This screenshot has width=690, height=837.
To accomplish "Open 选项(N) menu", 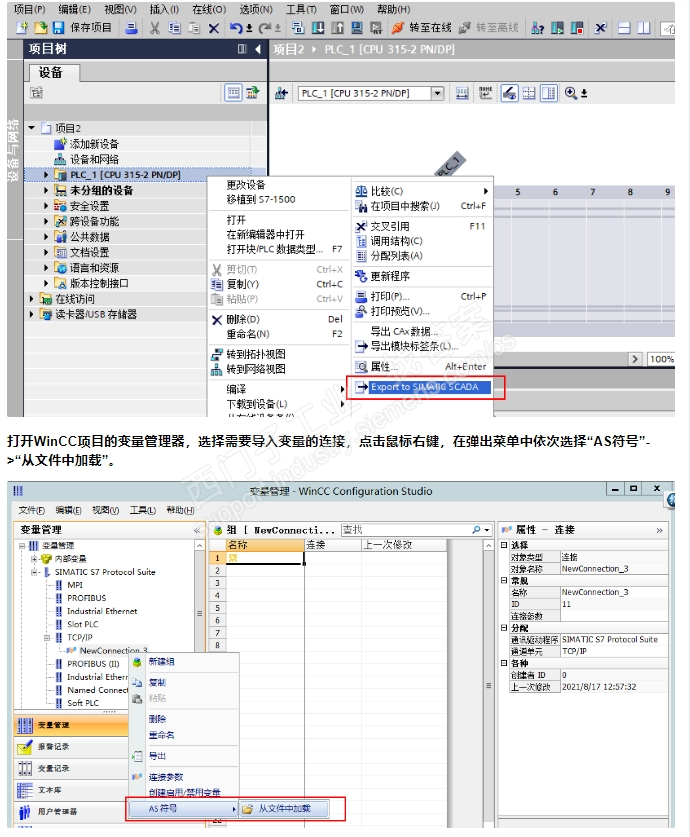I will (256, 9).
